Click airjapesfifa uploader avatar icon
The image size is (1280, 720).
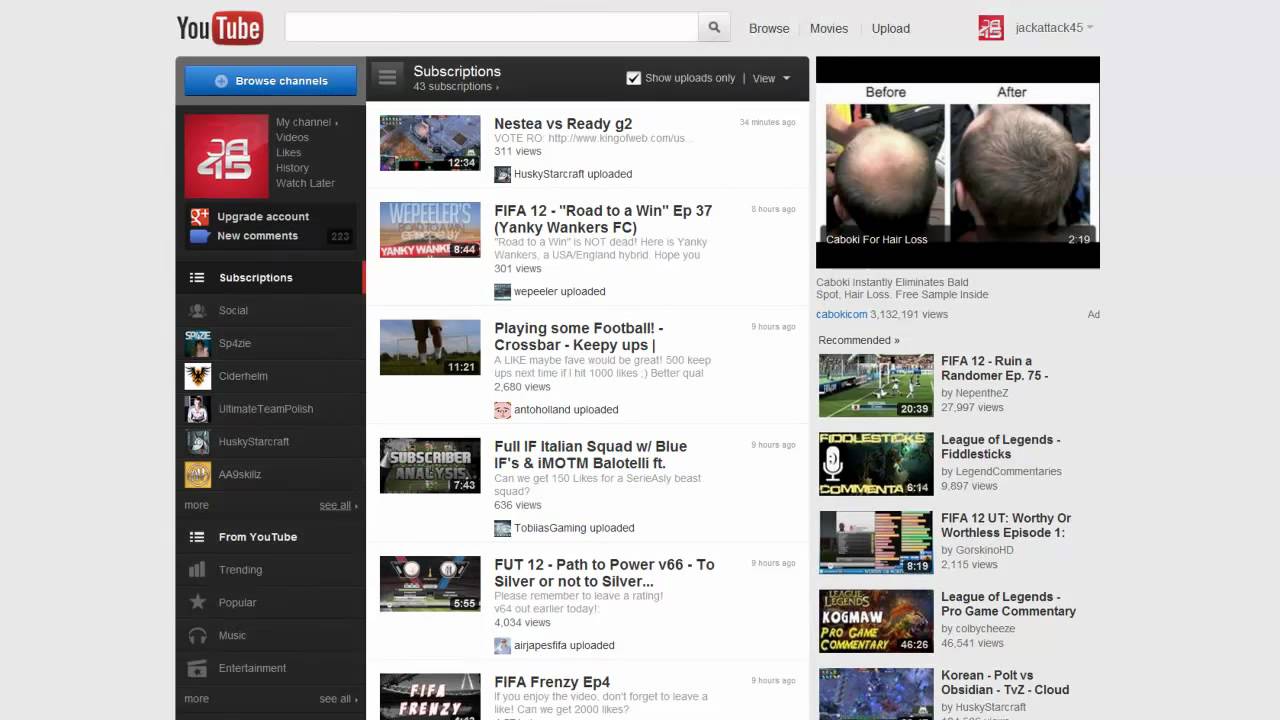pyautogui.click(x=502, y=646)
